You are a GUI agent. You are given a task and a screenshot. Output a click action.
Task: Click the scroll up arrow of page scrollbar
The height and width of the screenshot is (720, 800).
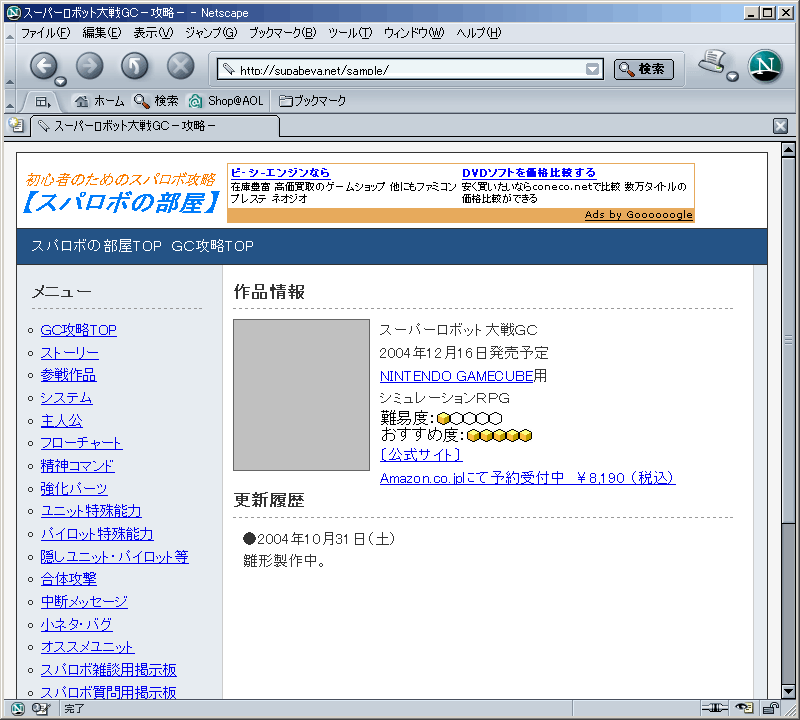[x=788, y=150]
